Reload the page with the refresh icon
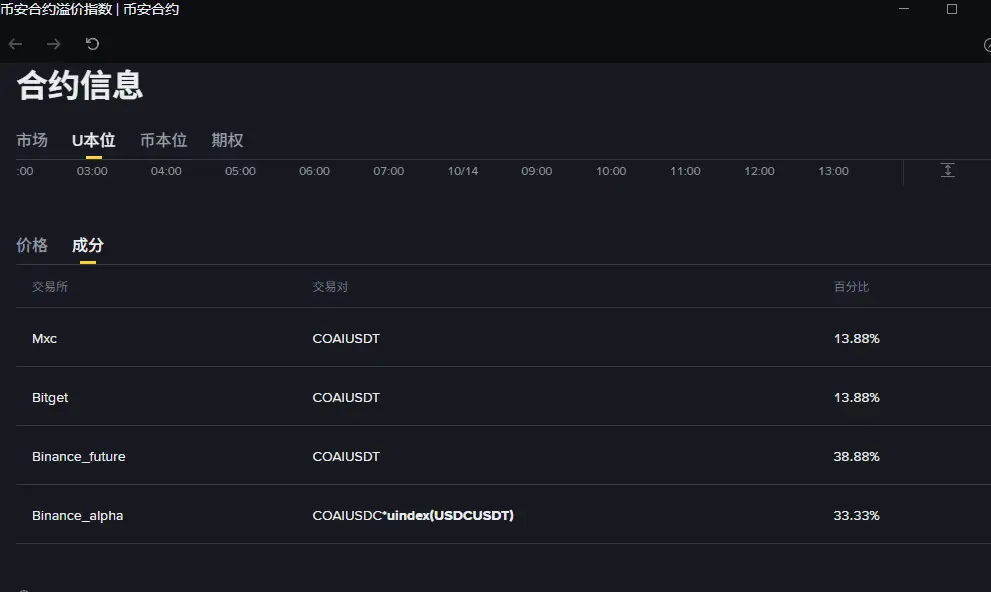This screenshot has height=592, width=991. tap(92, 44)
